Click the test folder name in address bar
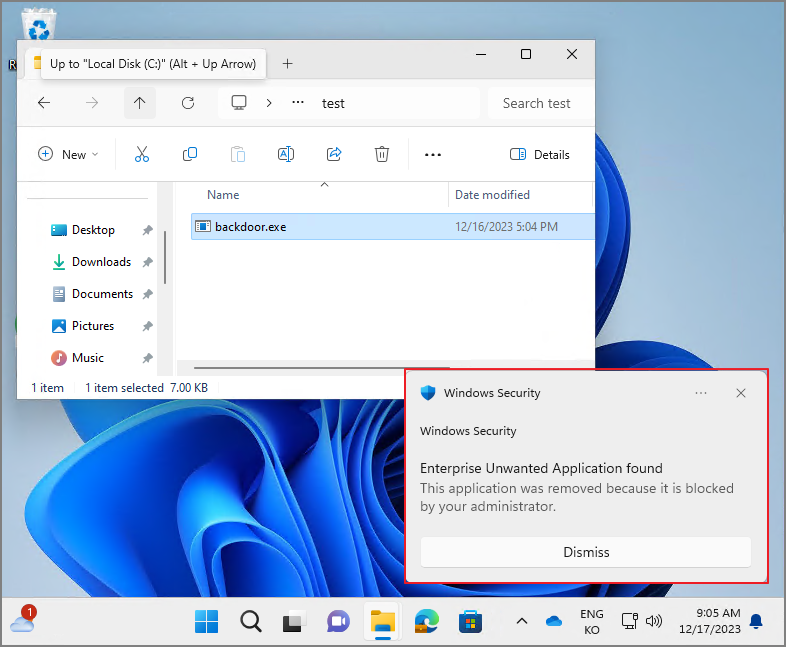This screenshot has width=786, height=647. click(333, 104)
